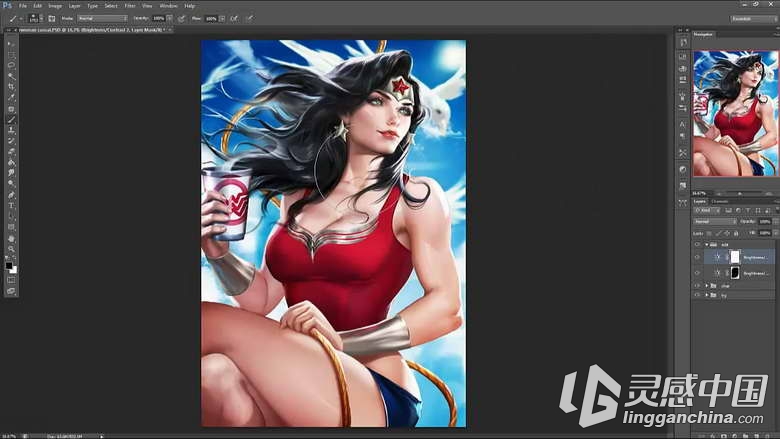Toggle lock transparent pixels
The height and width of the screenshot is (439, 780).
pos(709,233)
